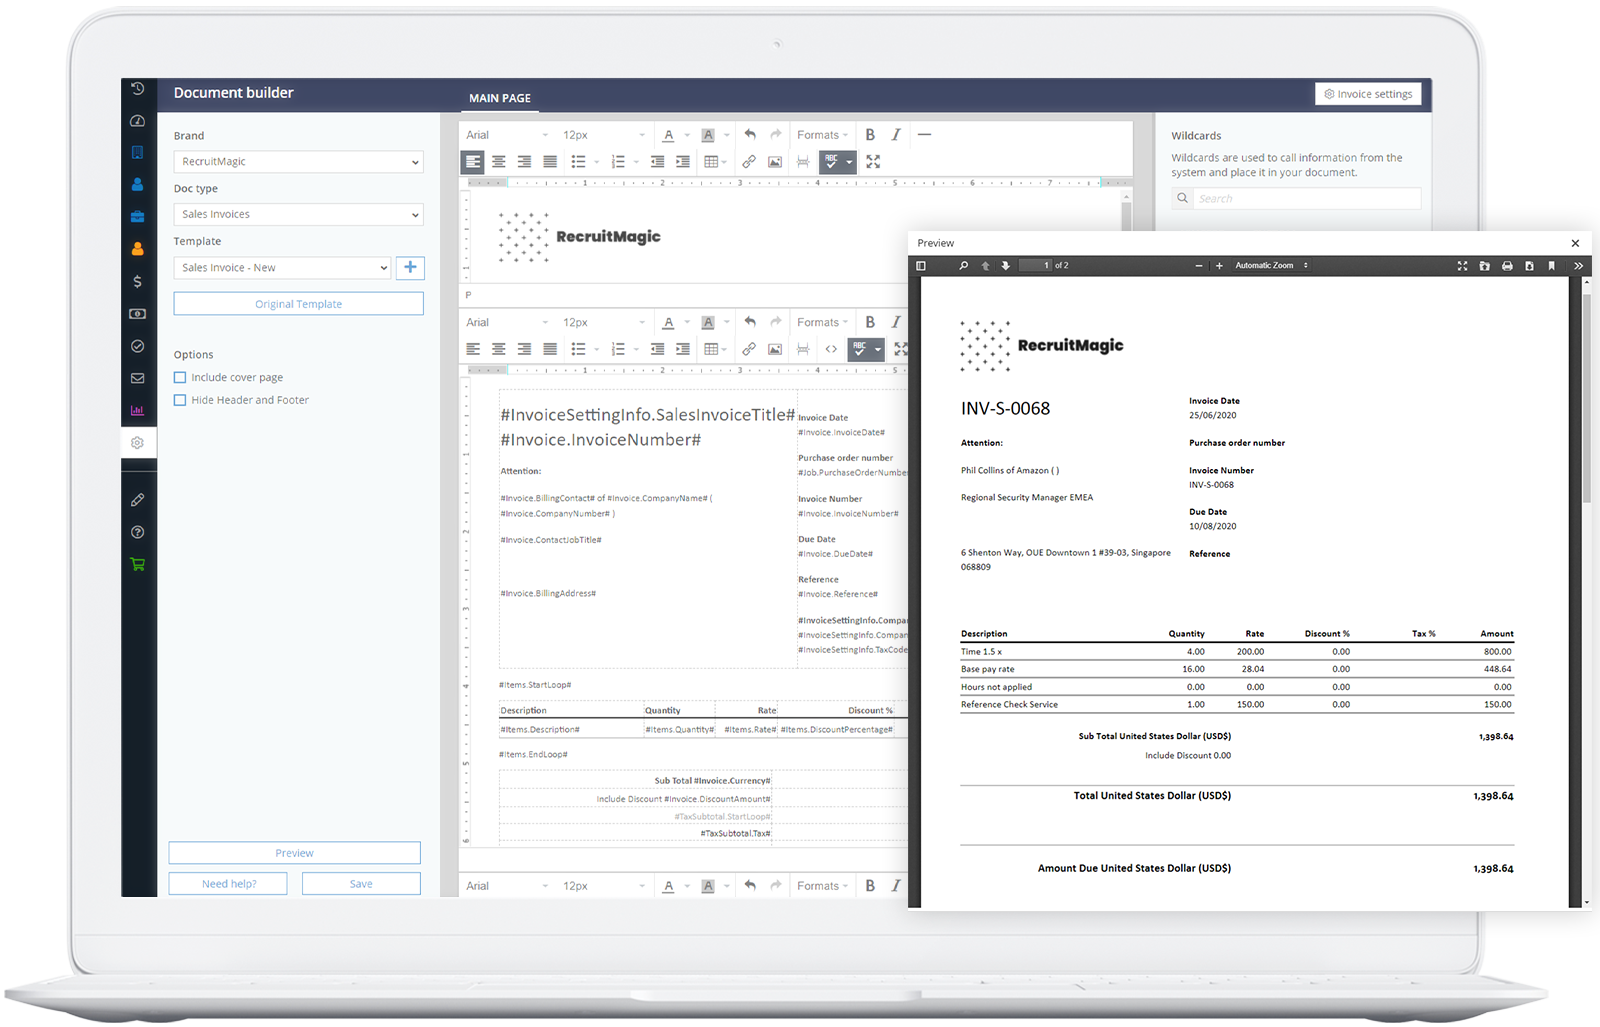1600x1027 pixels.
Task: Check the Hide Header and Footer option
Action: (180, 400)
